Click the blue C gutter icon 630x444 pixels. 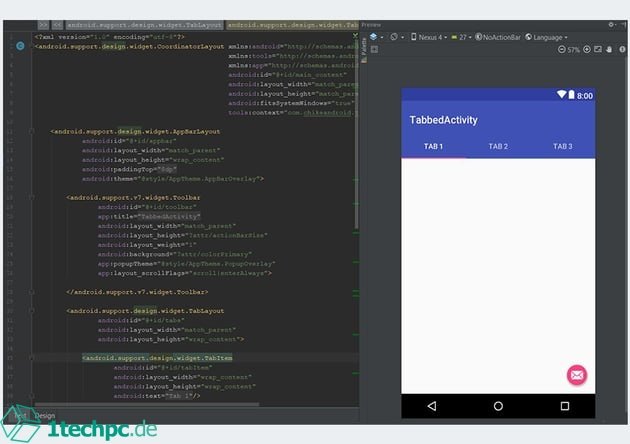point(20,46)
